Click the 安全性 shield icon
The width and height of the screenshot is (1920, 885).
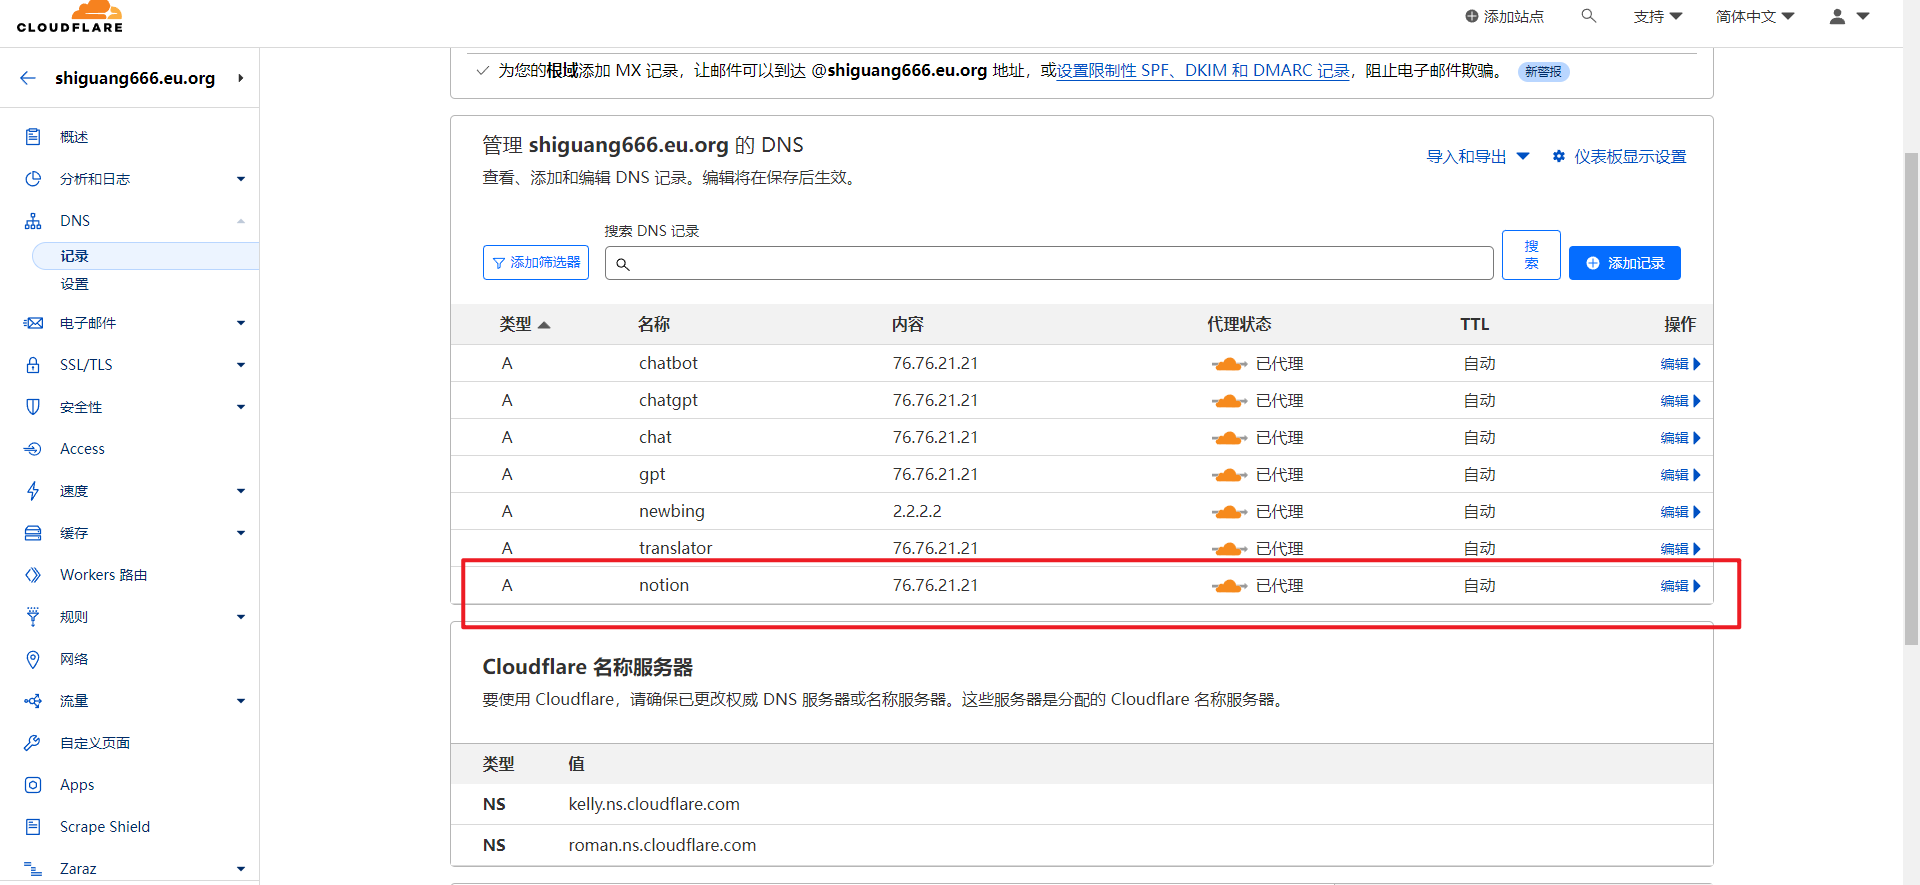[33, 407]
